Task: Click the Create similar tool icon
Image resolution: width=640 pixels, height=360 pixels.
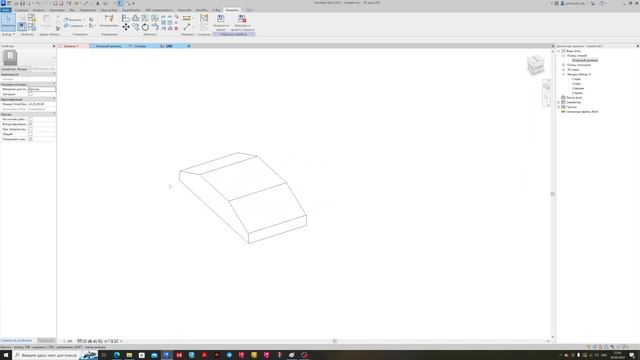Action: [x=204, y=18]
